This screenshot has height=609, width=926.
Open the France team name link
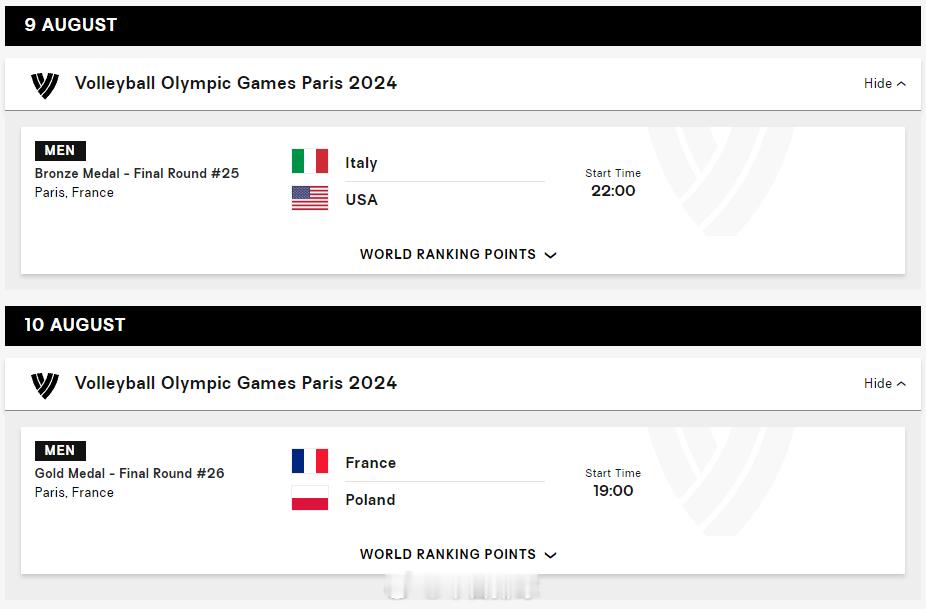click(x=371, y=463)
